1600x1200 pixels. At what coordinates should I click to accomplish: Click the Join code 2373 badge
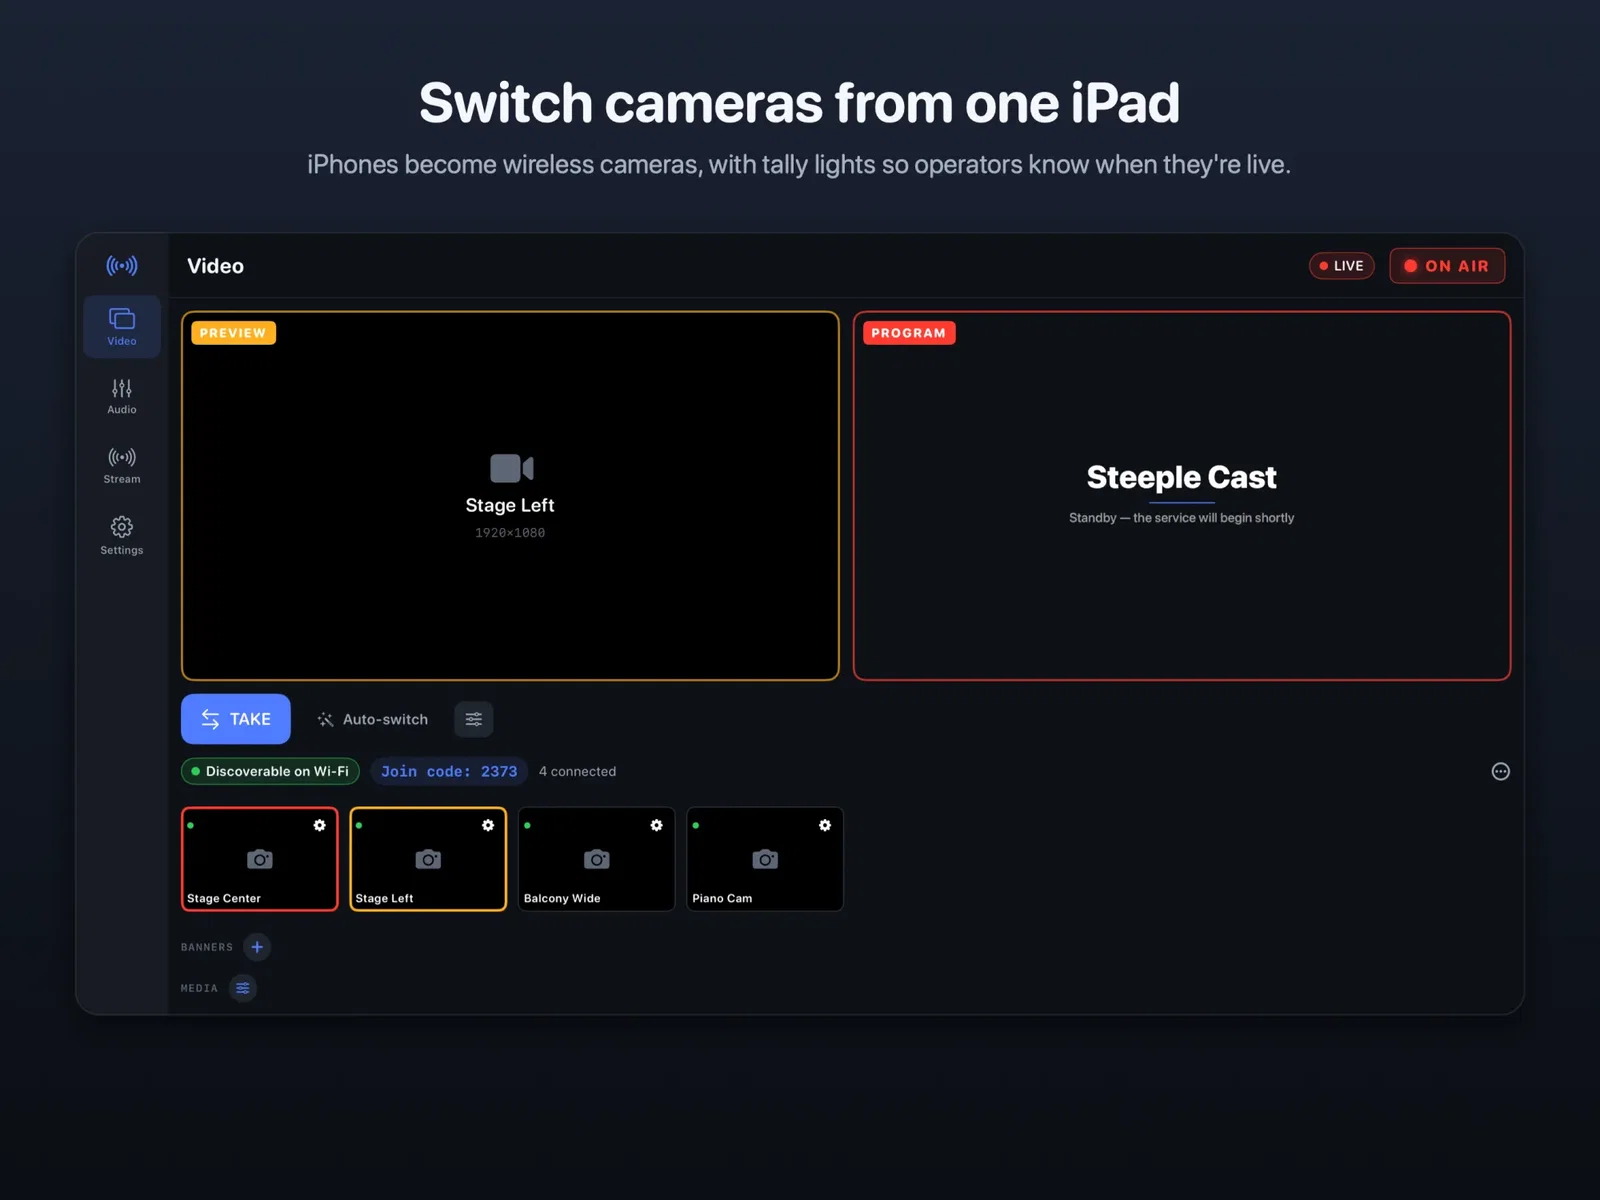pyautogui.click(x=449, y=771)
